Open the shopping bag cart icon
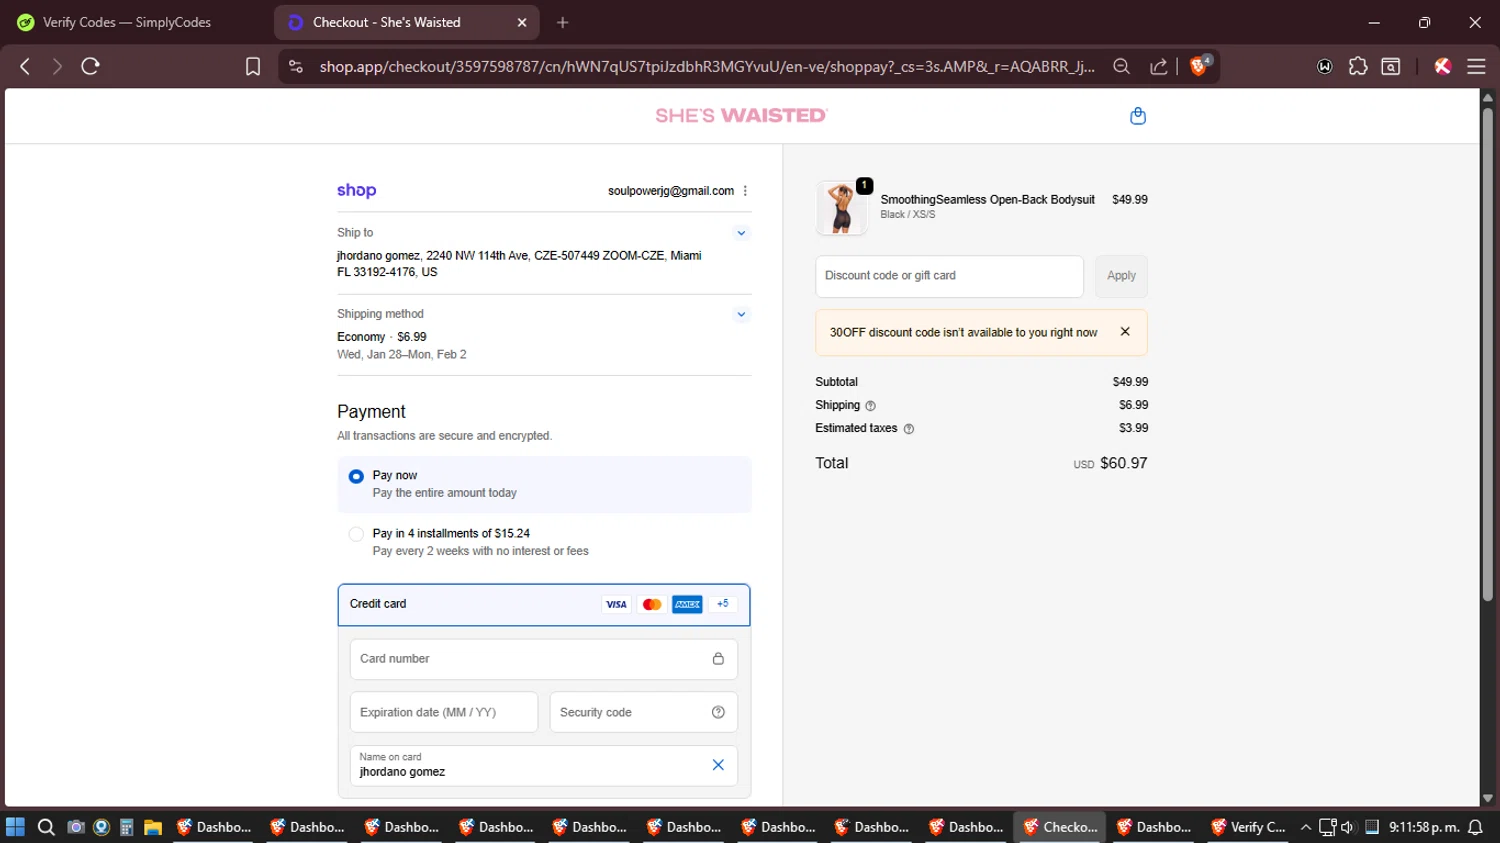1500x843 pixels. (x=1137, y=116)
